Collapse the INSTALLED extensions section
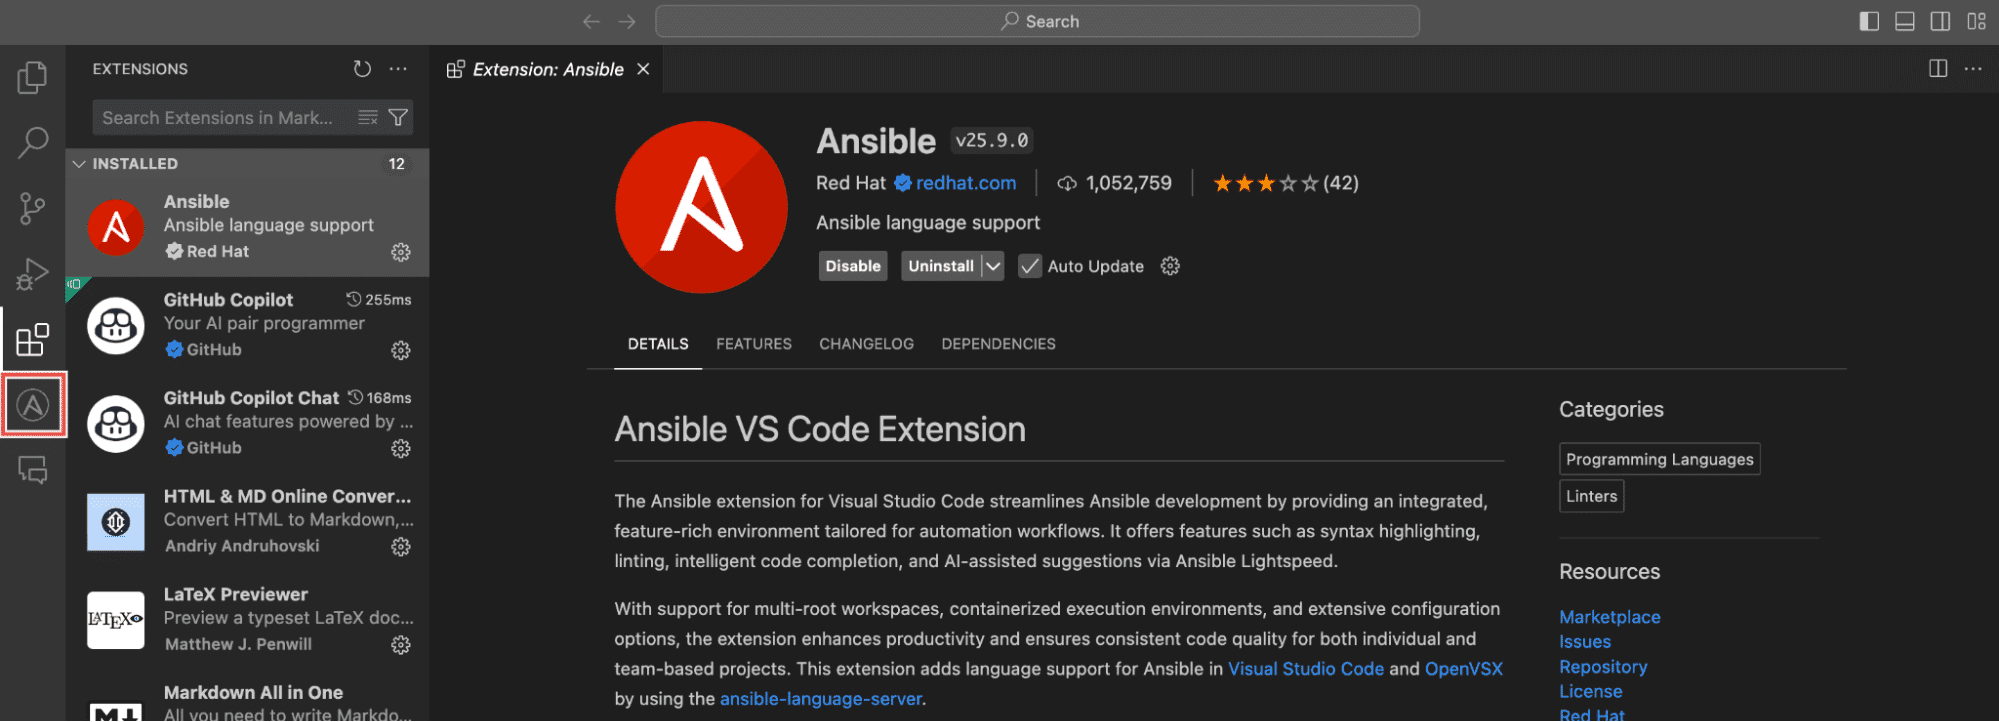This screenshot has height=722, width=1999. coord(80,164)
